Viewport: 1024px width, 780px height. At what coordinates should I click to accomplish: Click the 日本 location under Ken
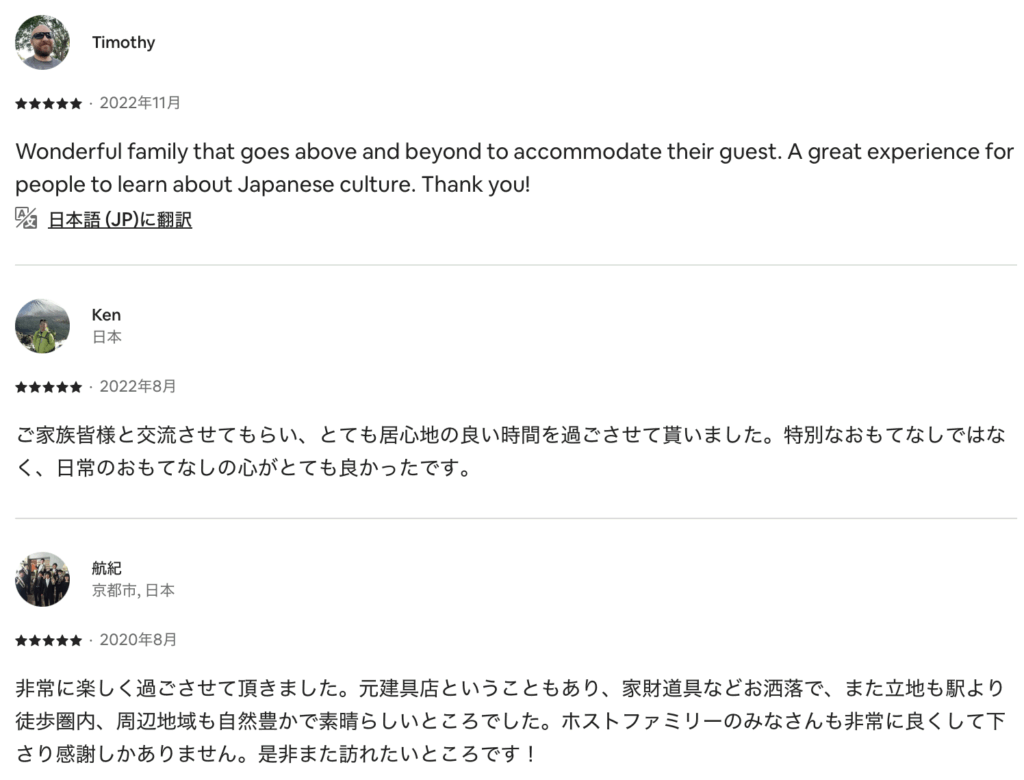[107, 337]
